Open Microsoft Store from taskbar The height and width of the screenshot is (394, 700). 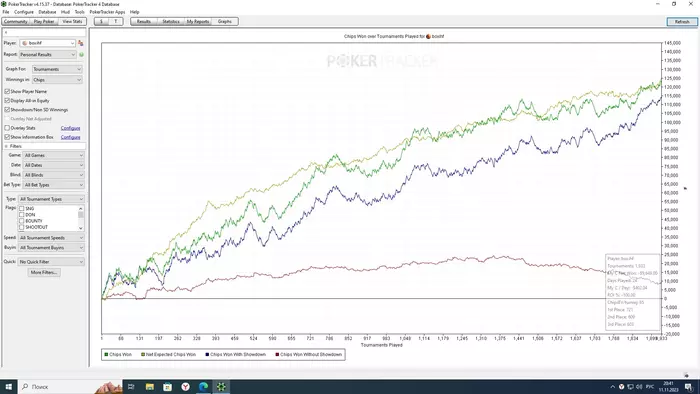(167, 386)
